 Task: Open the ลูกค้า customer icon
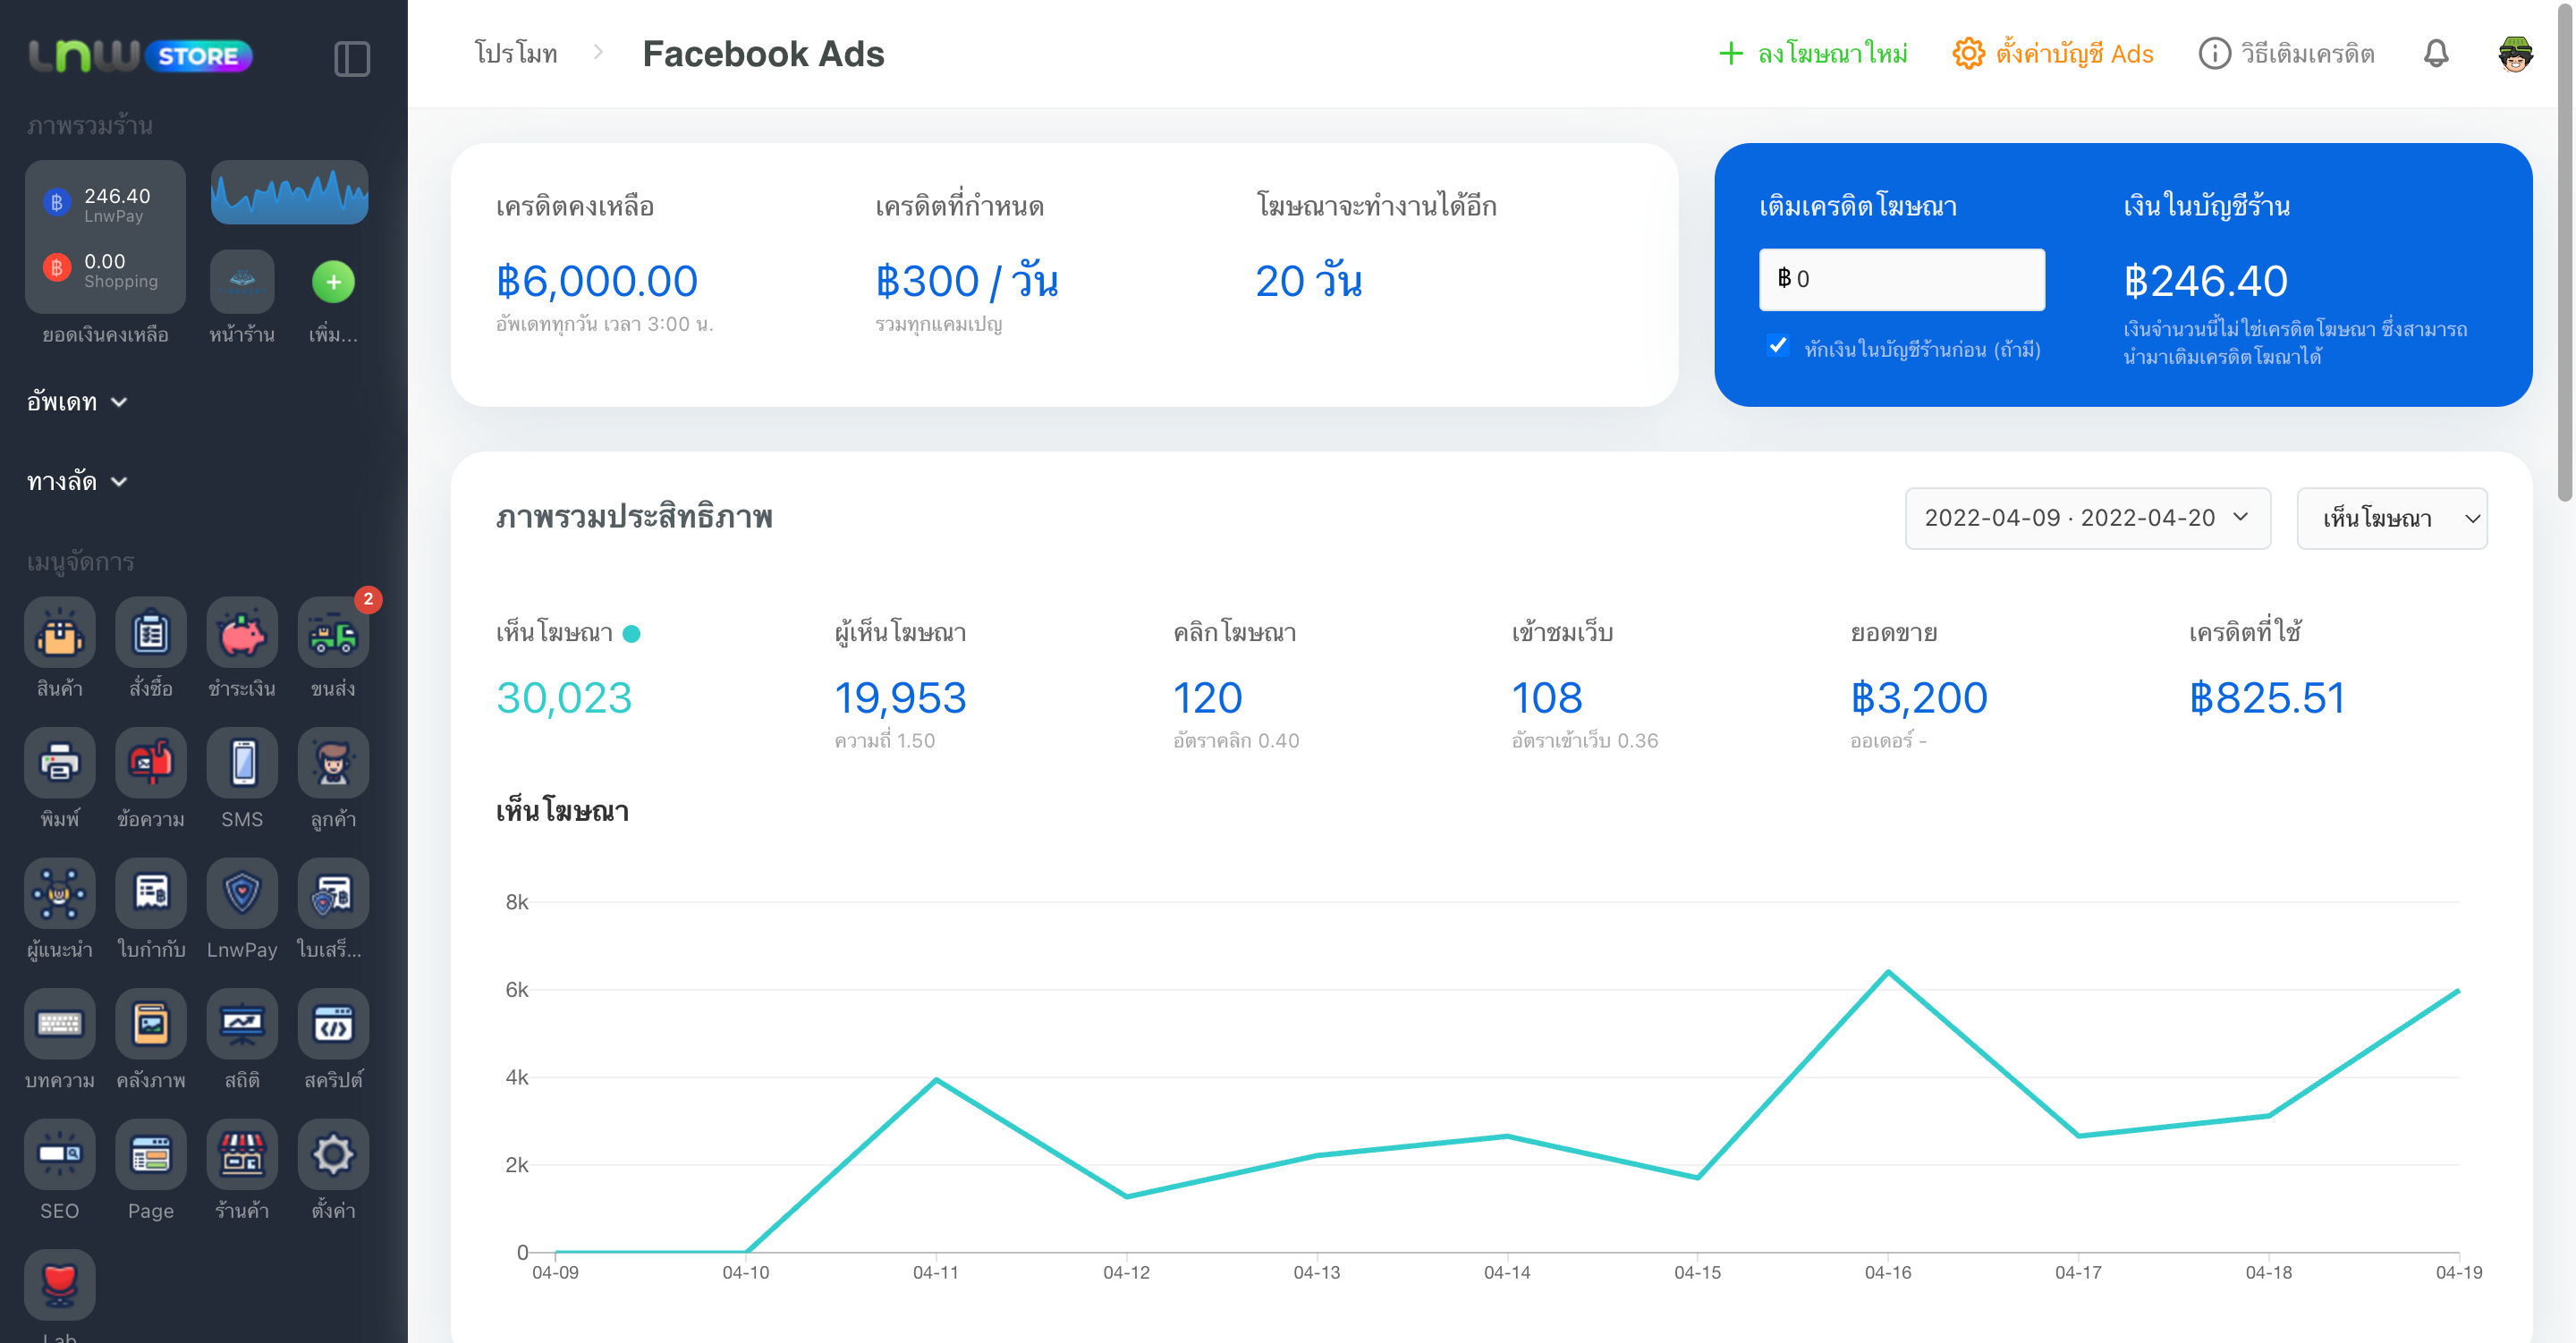333,763
